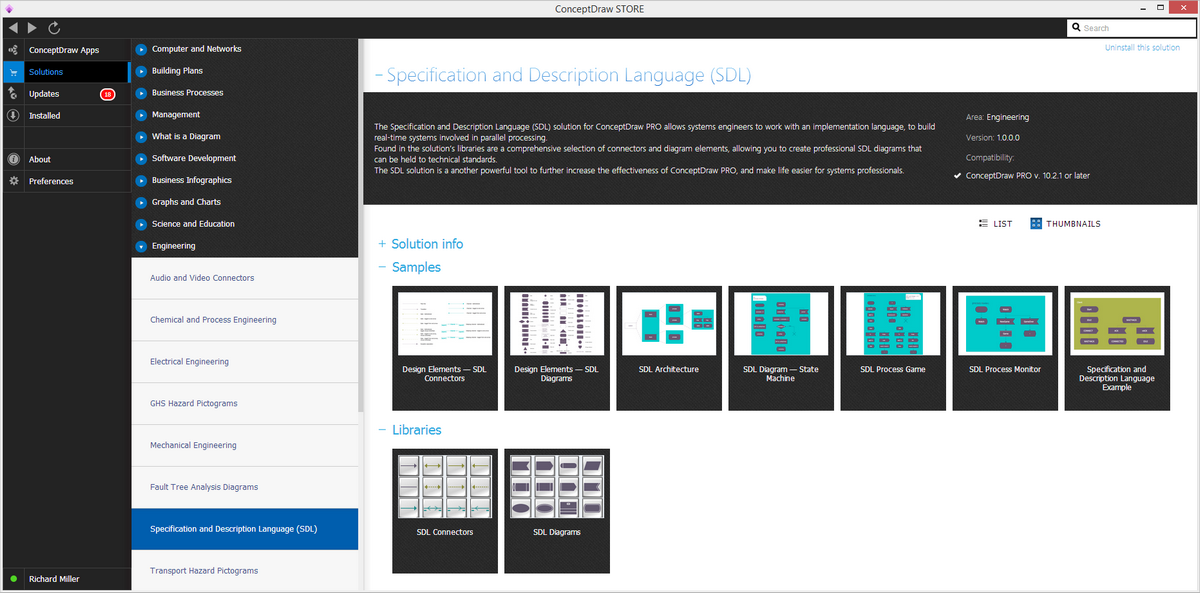The image size is (1200, 593).
Task: Click the back navigation arrow
Action: 13,28
